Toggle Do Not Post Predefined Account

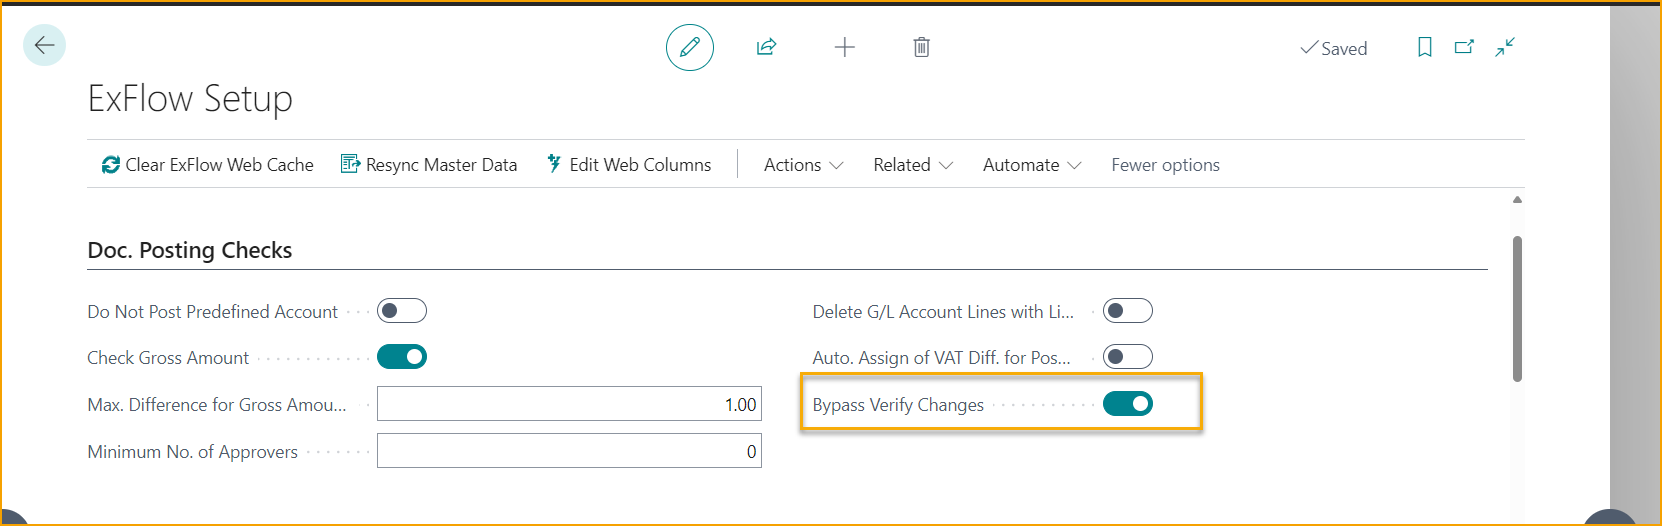[x=402, y=311]
